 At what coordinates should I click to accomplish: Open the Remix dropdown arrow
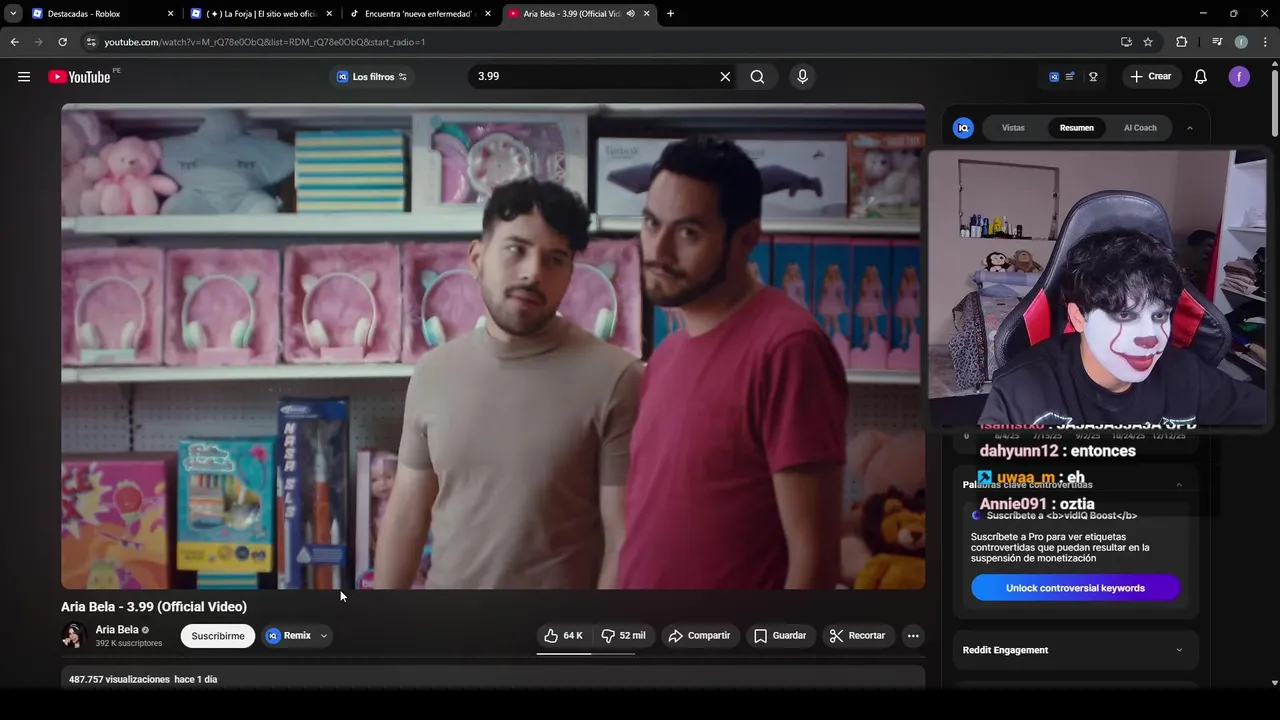[324, 636]
